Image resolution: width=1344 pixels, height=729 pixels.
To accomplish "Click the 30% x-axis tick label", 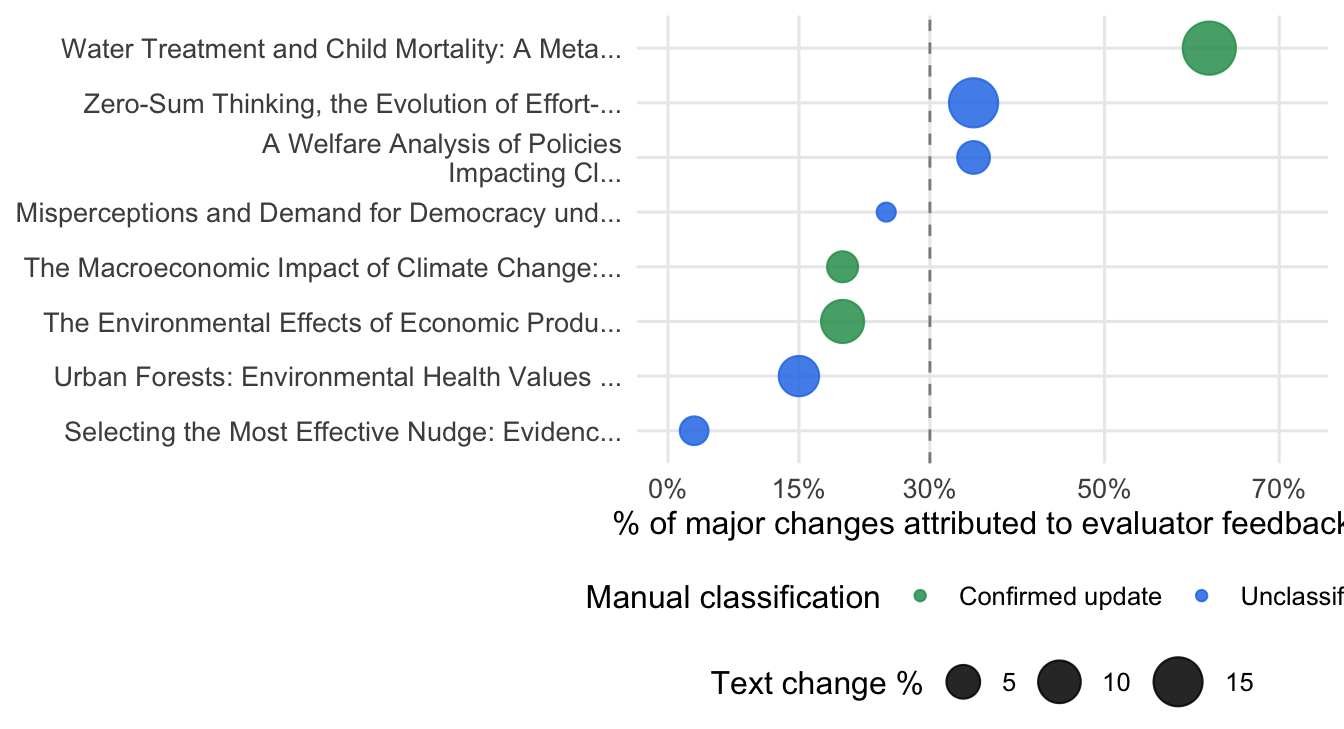I will [930, 490].
